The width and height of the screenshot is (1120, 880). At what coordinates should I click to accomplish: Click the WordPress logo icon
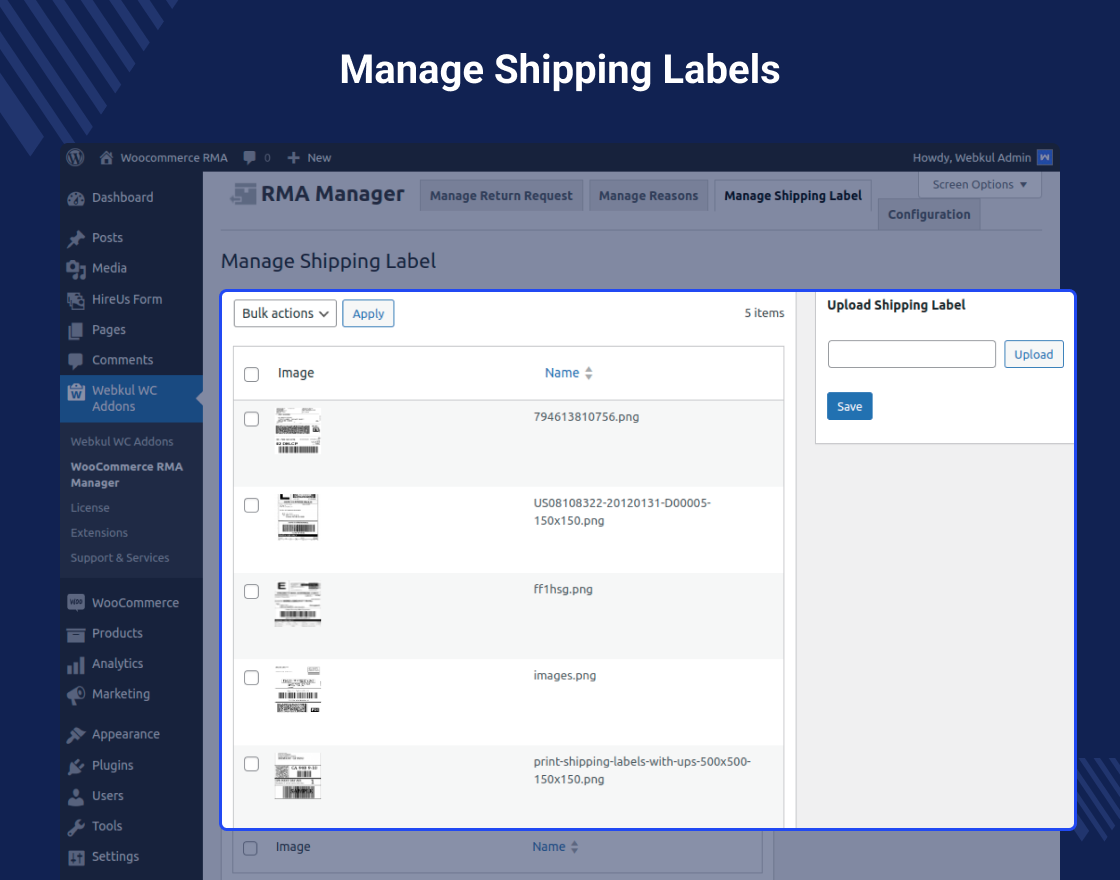75,157
